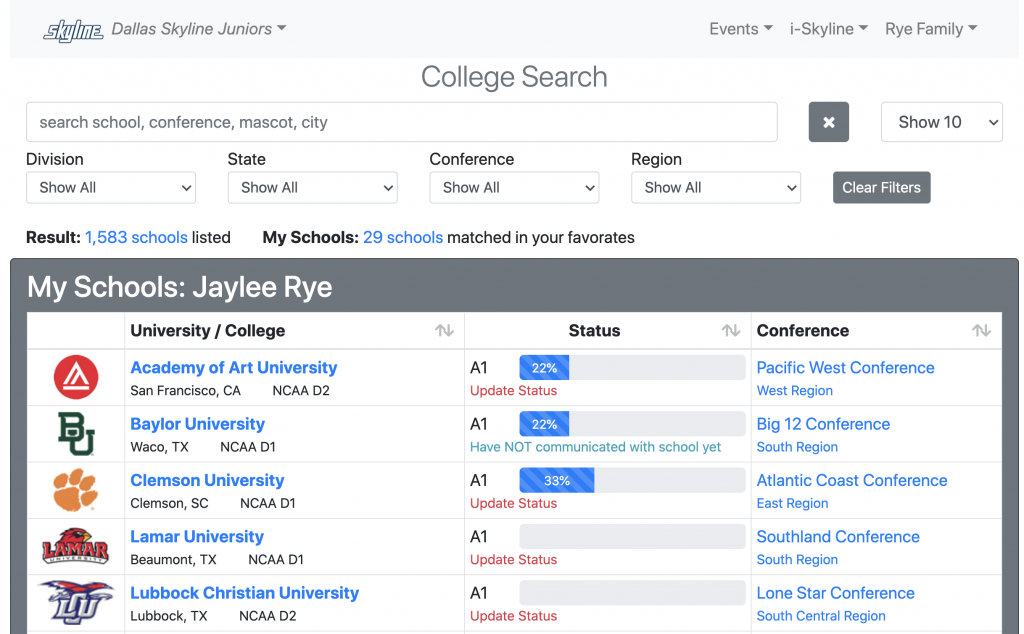Click the Beaumont, TX location text
Screen dimensions: 1024x634
point(174,559)
